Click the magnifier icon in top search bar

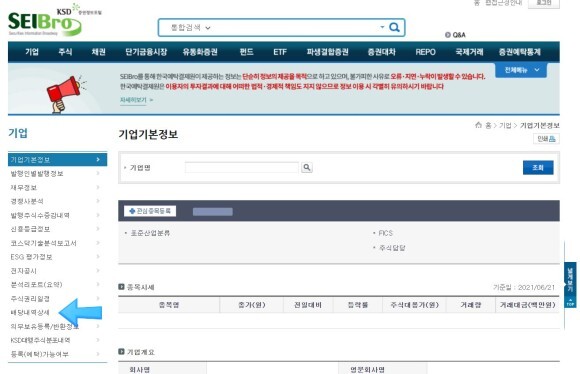395,27
